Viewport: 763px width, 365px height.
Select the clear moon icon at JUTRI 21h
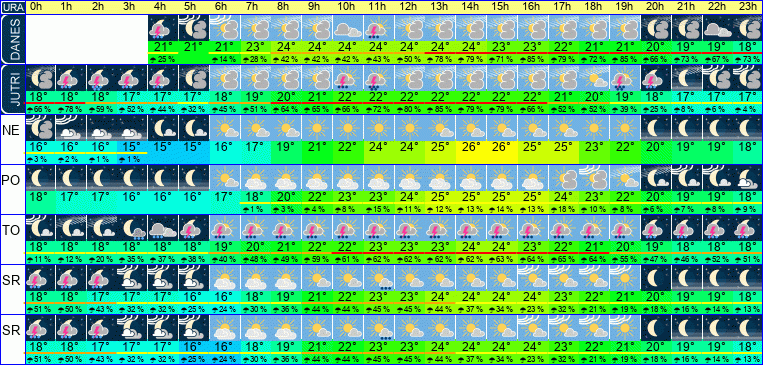pos(687,78)
